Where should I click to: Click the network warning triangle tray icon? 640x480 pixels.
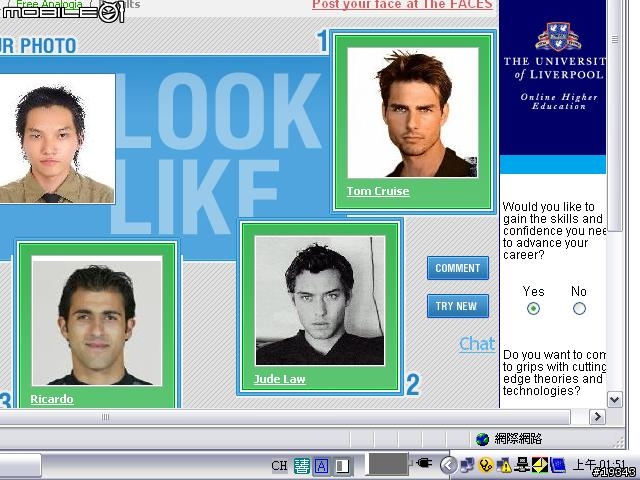[504, 465]
